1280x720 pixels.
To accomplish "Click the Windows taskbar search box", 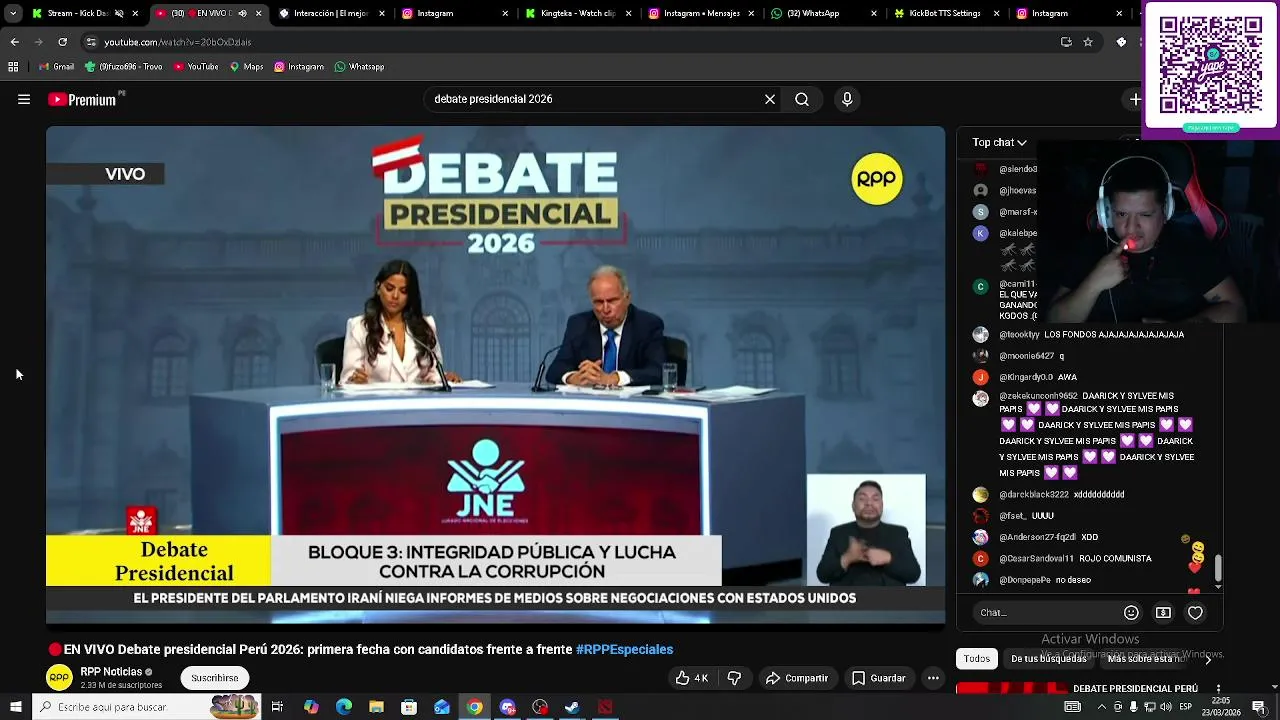I will point(146,707).
